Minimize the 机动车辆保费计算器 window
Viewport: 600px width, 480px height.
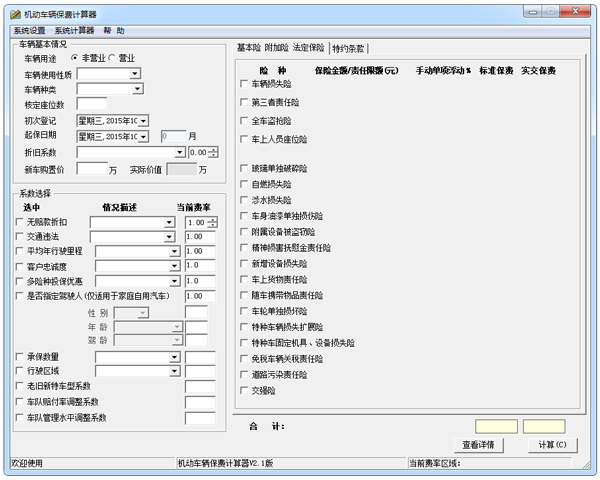pos(533,11)
